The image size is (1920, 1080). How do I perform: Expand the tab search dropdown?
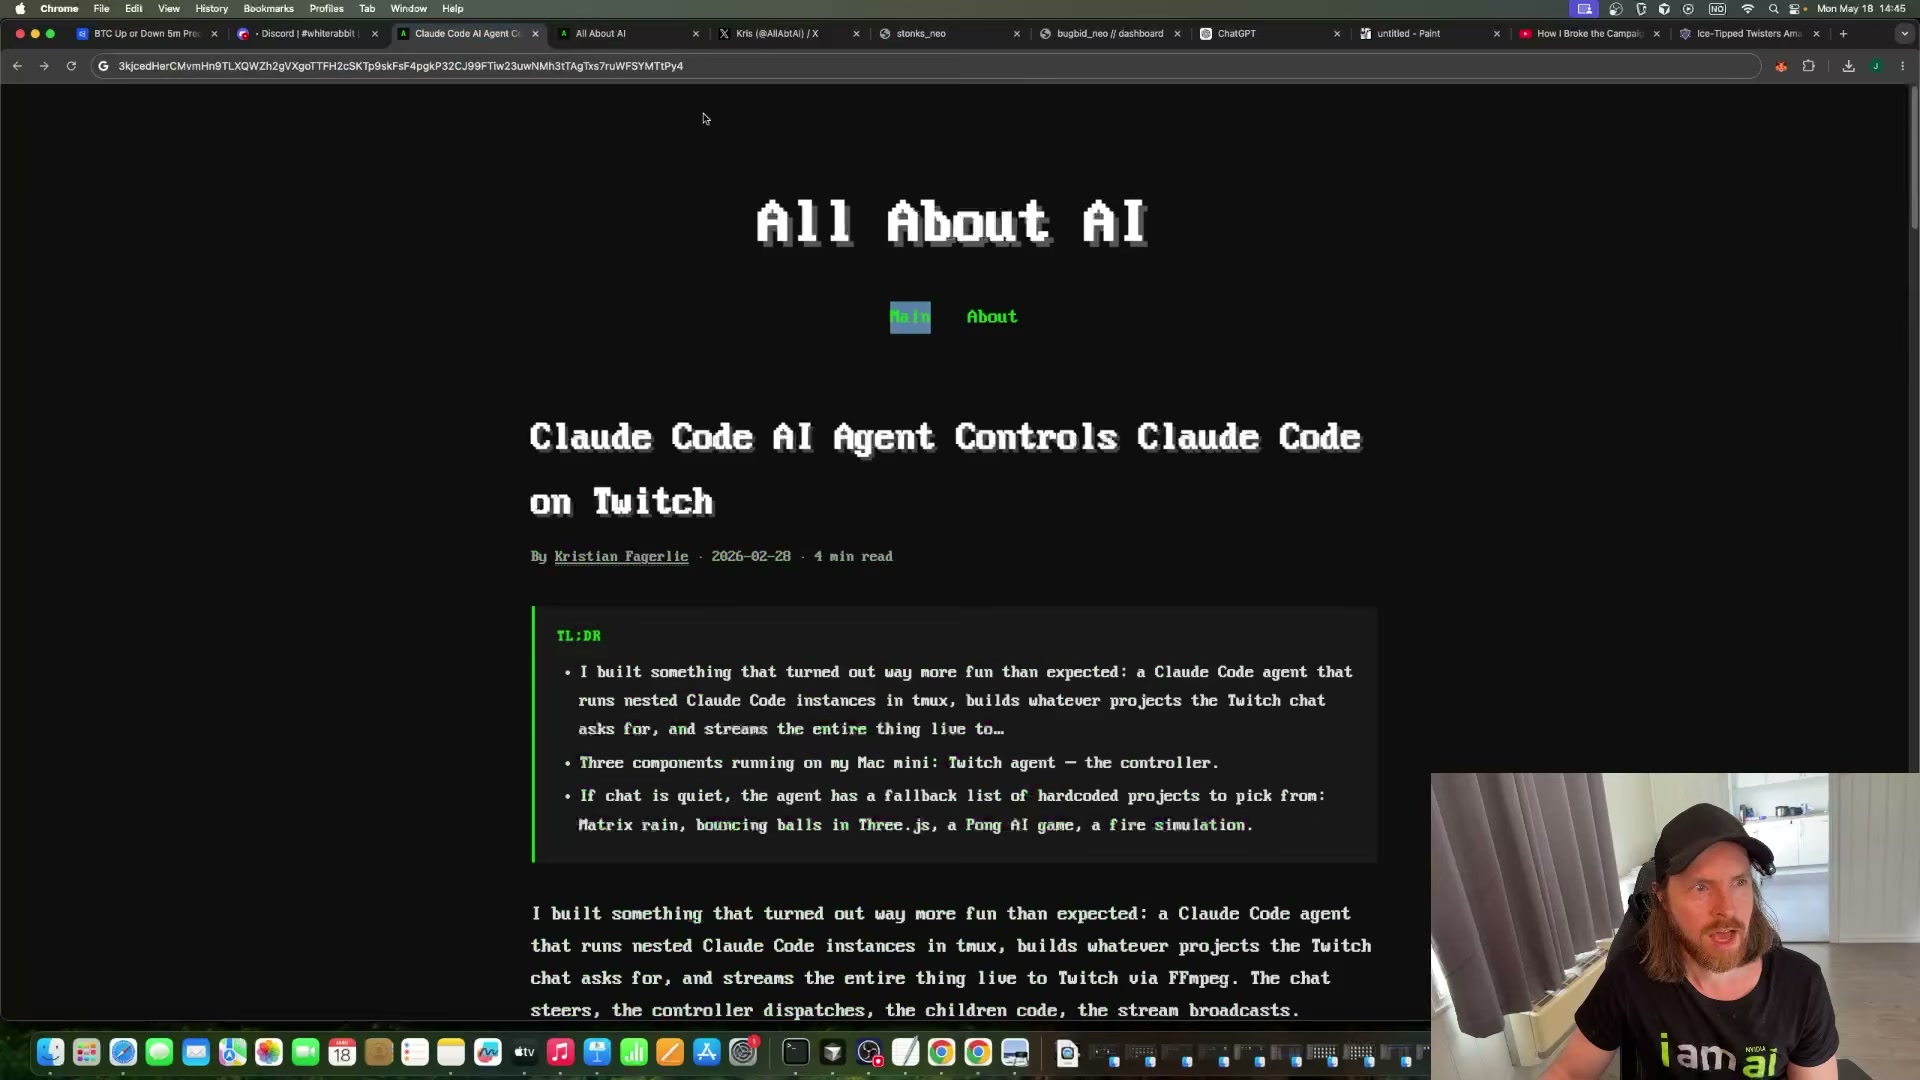1903,33
